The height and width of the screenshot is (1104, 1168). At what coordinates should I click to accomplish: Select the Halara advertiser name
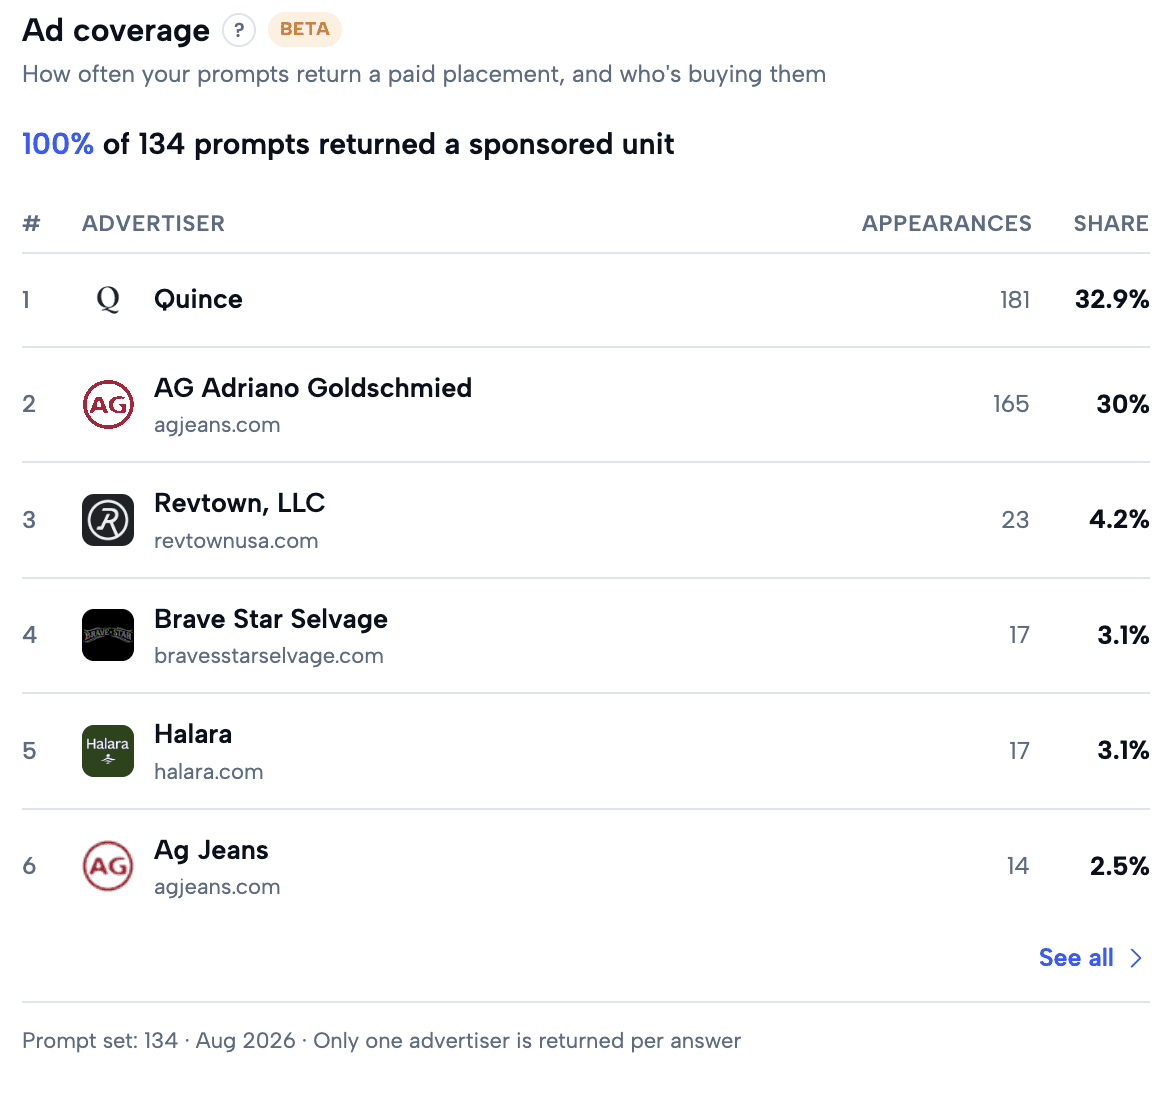tap(193, 735)
